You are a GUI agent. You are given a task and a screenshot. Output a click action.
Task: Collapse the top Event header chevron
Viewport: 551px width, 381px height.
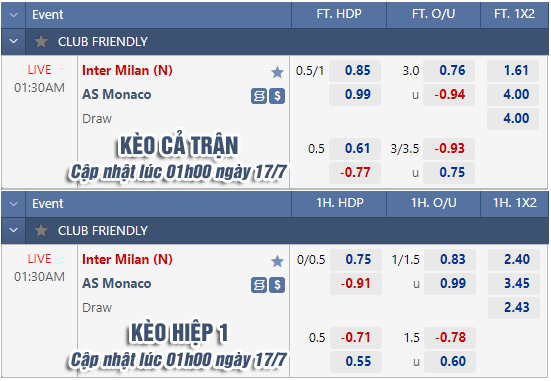(14, 15)
